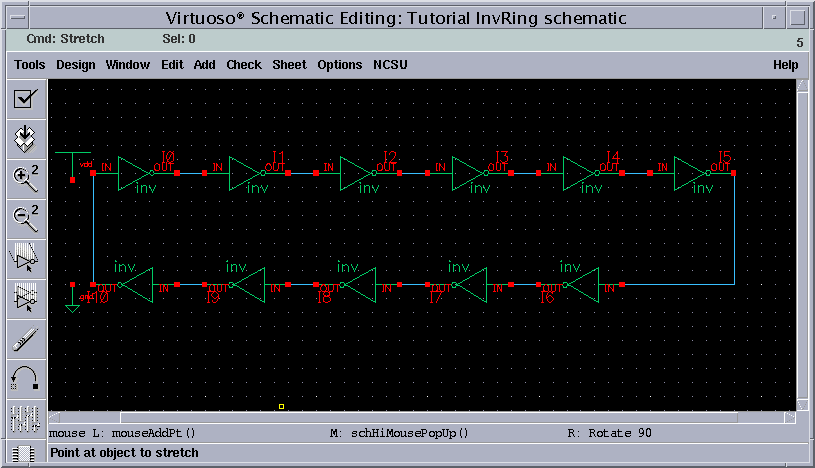815x468 pixels.
Task: Click the left vertical blue wire
Action: (x=94, y=229)
